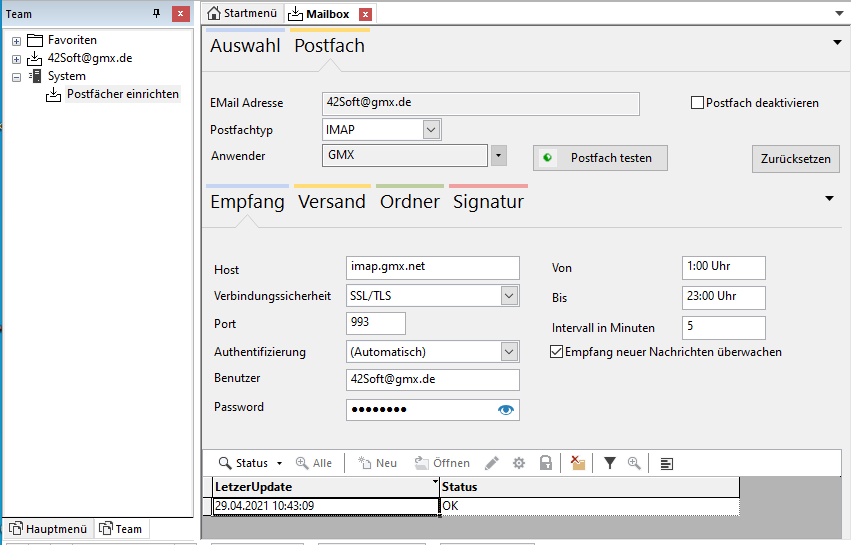
Task: Click the 42Soft@gmx.de inbox tray icon
Action: (35, 58)
